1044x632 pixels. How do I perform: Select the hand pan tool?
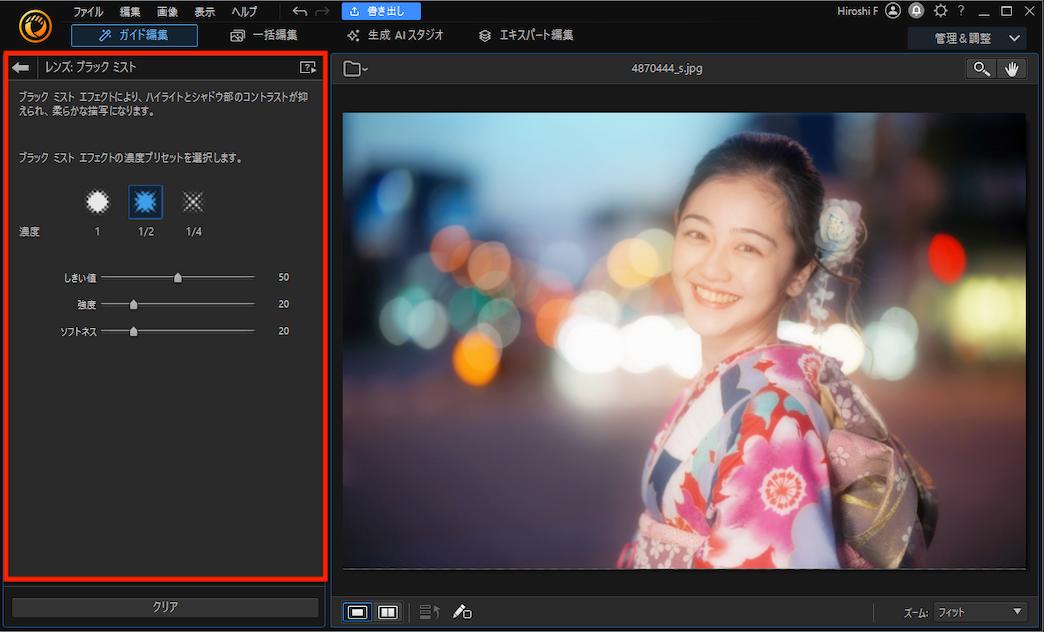[x=1011, y=69]
